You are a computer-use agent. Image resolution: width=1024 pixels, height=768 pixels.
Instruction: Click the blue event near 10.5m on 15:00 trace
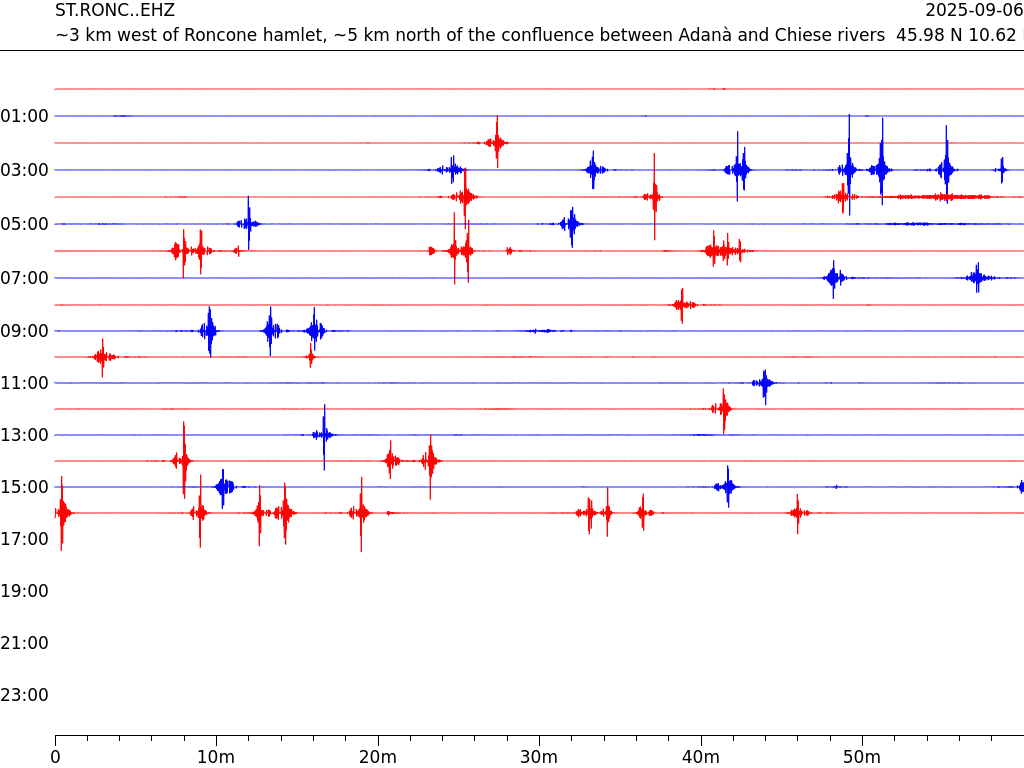coord(224,487)
